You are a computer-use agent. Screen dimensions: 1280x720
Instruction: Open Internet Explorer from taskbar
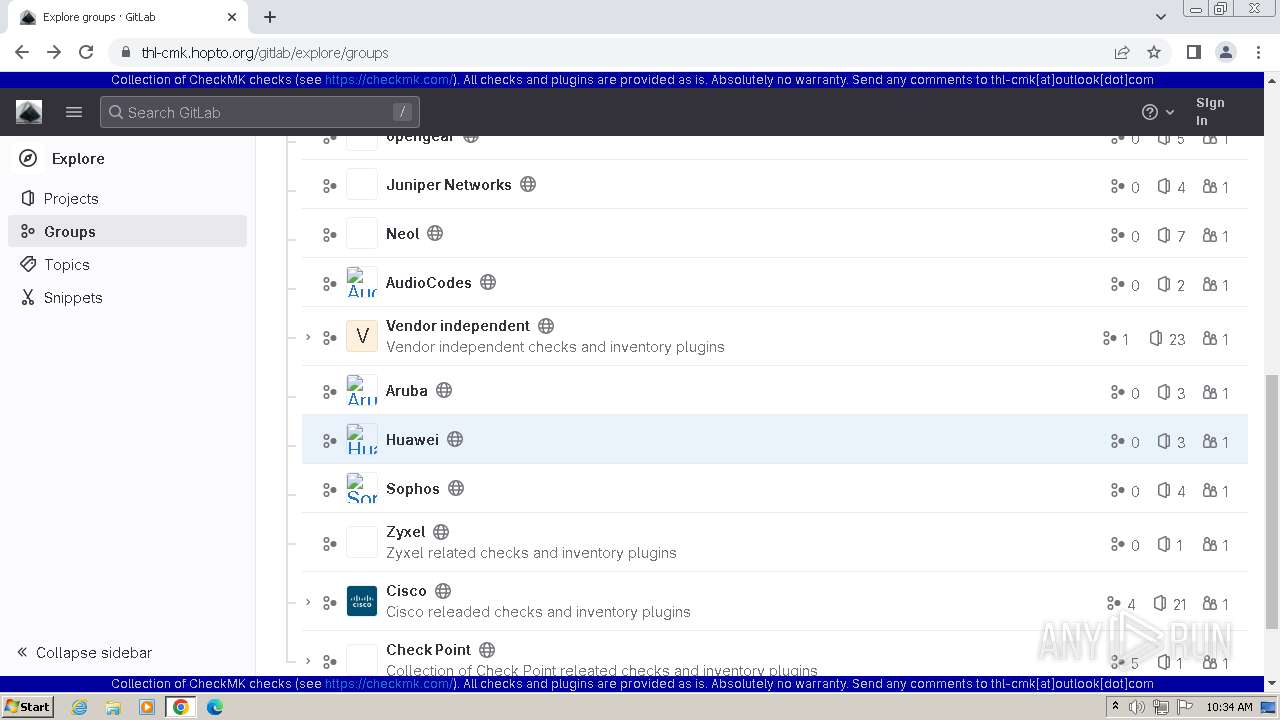[x=79, y=706]
